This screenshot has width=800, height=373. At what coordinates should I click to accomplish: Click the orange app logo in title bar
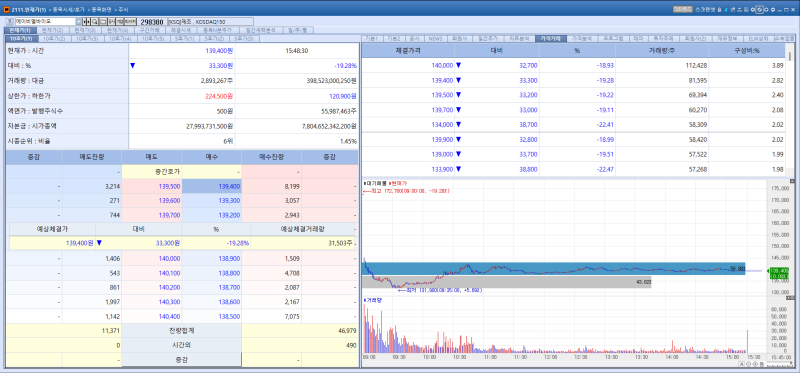[6, 9]
